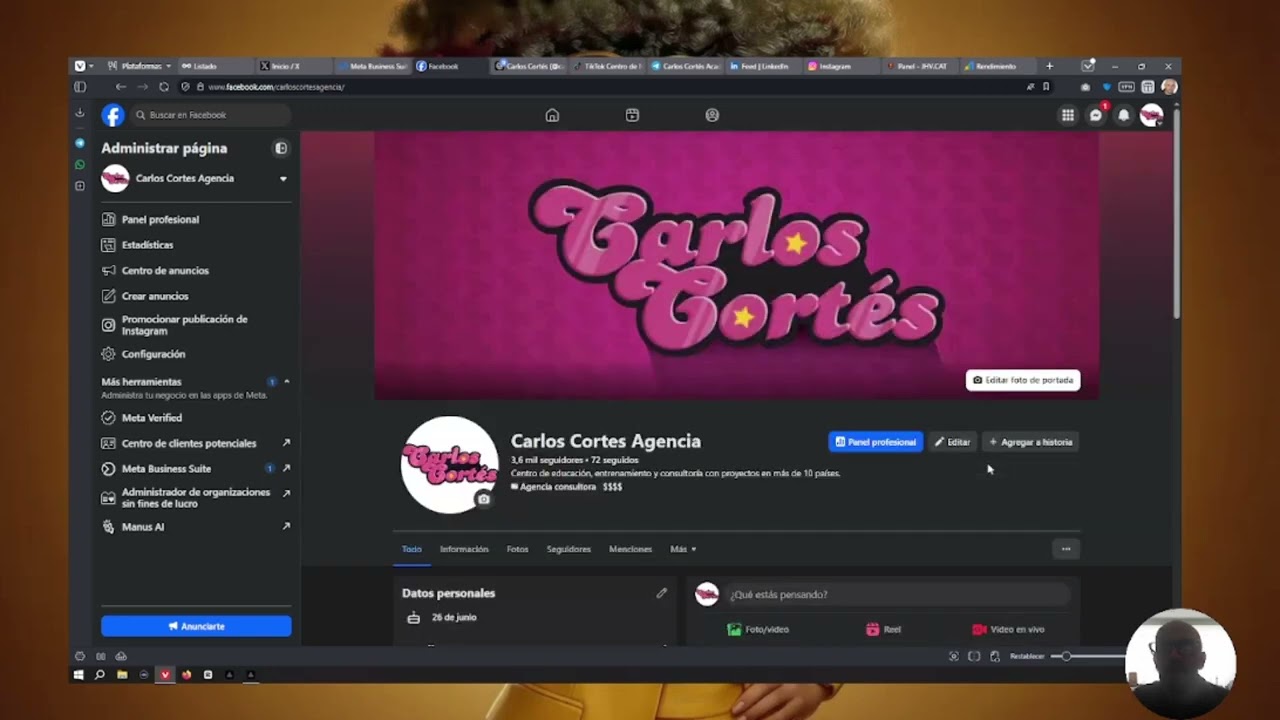The width and height of the screenshot is (1280, 720).
Task: Click Editar foto de portada button
Action: pyautogui.click(x=1023, y=380)
